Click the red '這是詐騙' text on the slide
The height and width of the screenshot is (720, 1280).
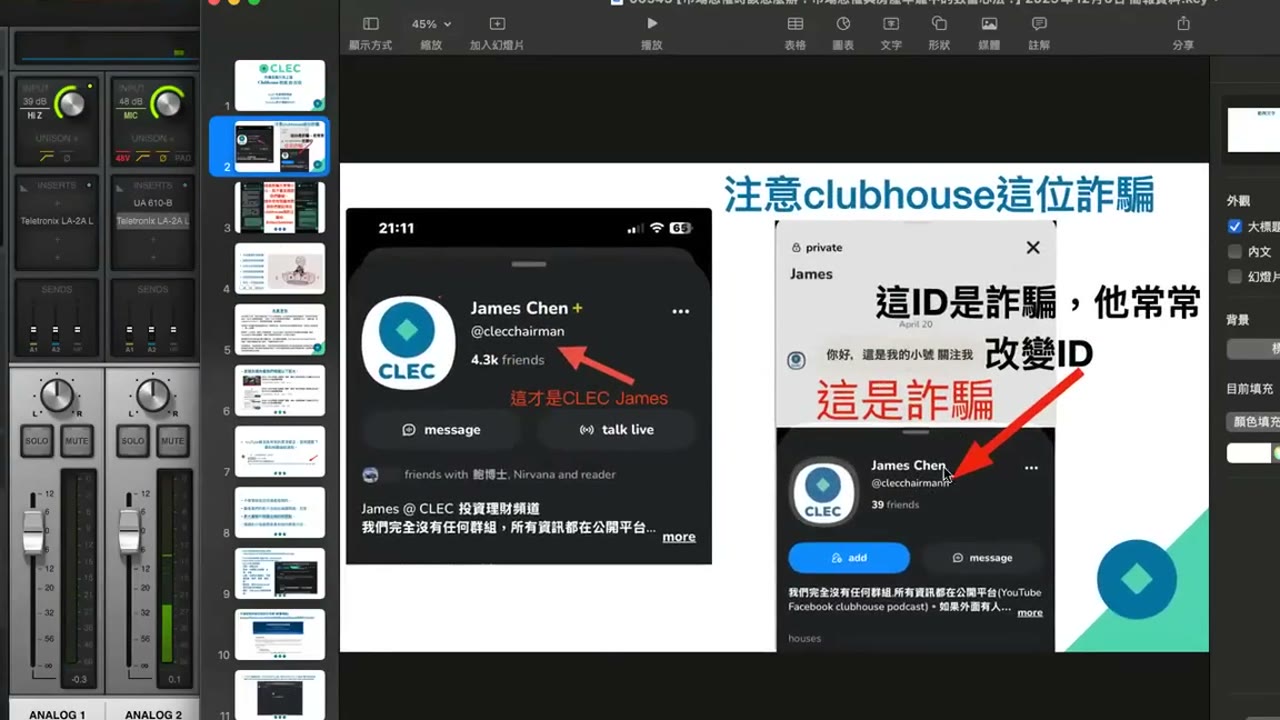[x=905, y=400]
